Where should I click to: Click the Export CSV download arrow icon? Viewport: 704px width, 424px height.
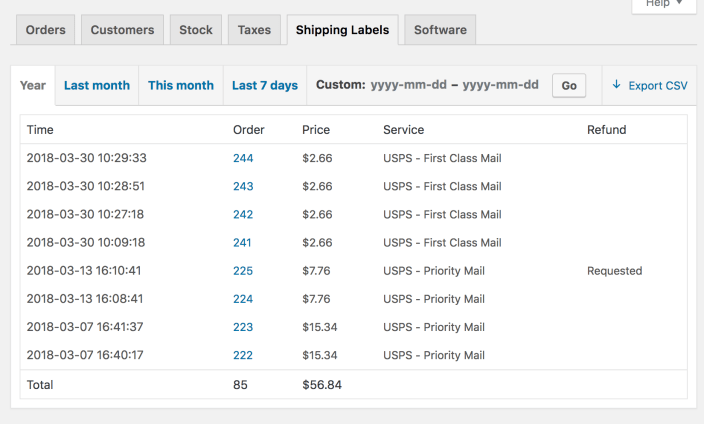pos(616,84)
